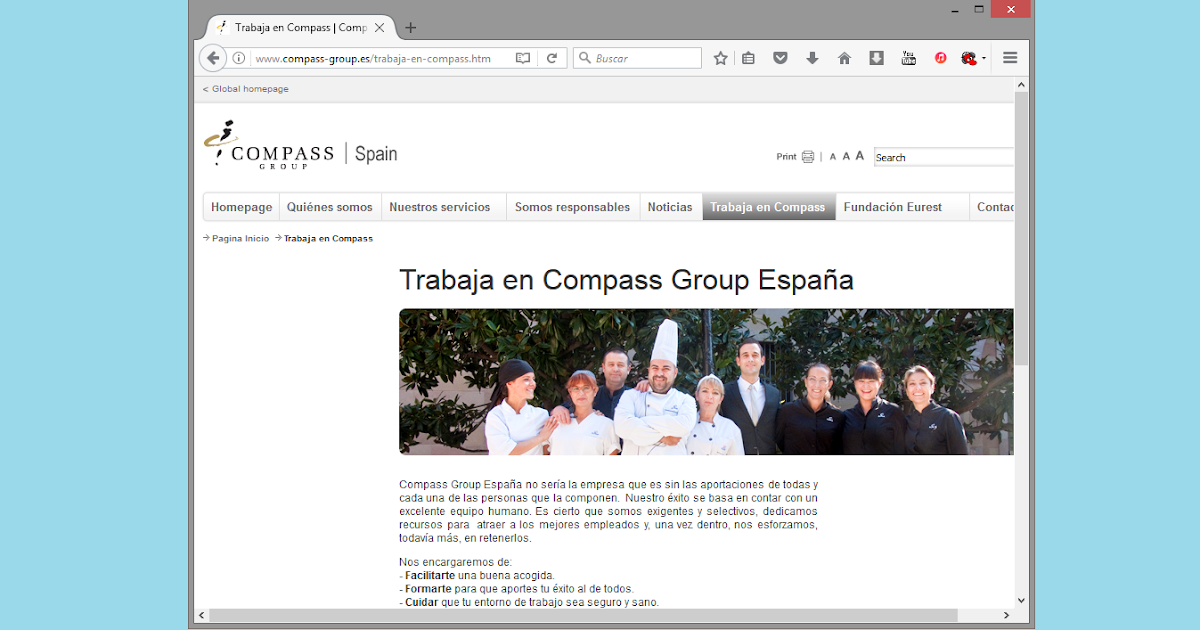This screenshot has height=630, width=1200.
Task: Toggle the reading list clipboard icon
Action: [x=748, y=58]
